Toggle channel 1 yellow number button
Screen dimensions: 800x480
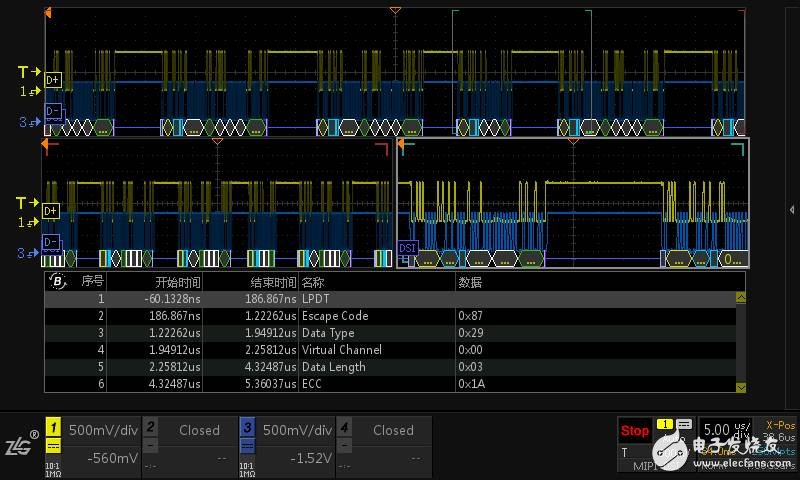coord(54,427)
